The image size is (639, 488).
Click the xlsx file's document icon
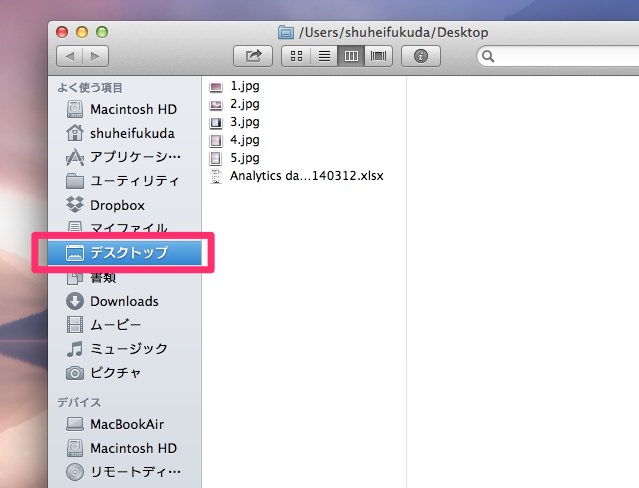[x=216, y=176]
